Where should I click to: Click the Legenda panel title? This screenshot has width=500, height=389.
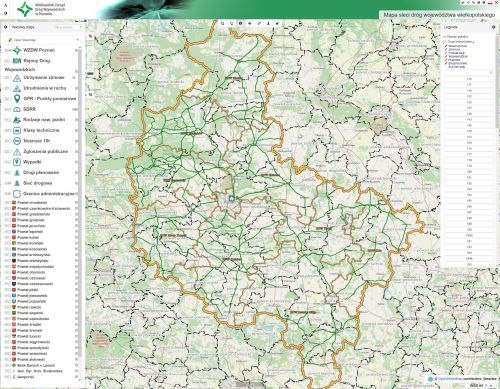pos(451,27)
